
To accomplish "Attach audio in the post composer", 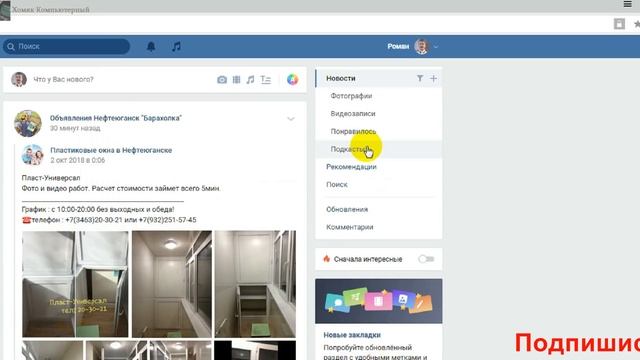I will [x=250, y=80].
